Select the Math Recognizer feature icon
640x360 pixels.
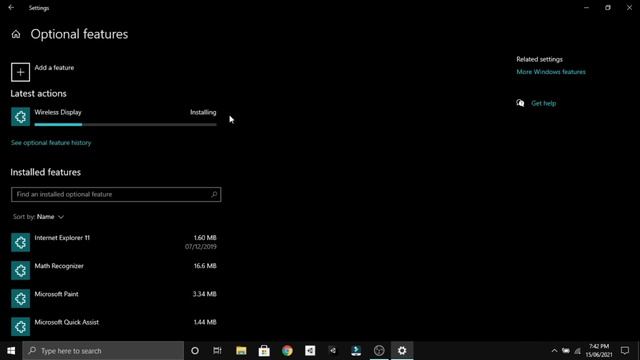pyautogui.click(x=20, y=271)
